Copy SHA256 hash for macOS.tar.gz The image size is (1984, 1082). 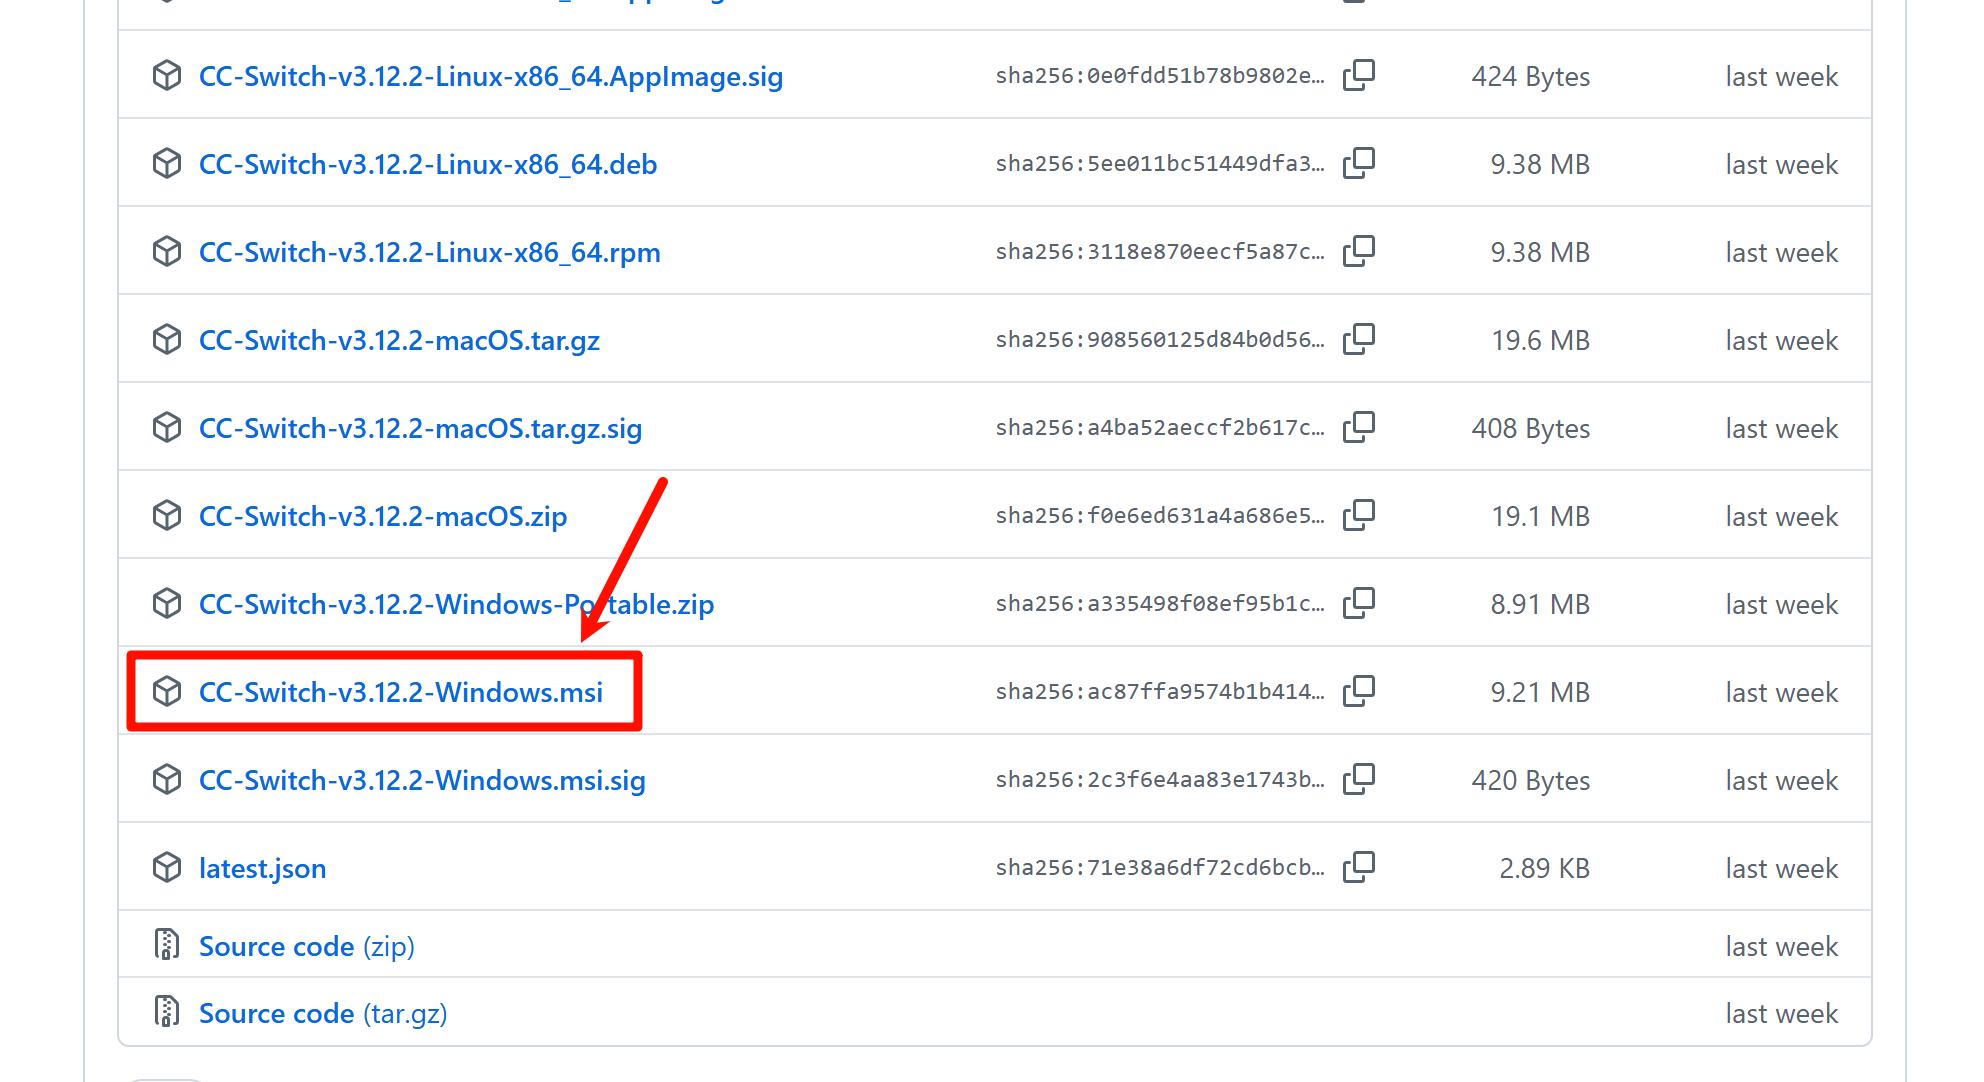pyautogui.click(x=1358, y=340)
